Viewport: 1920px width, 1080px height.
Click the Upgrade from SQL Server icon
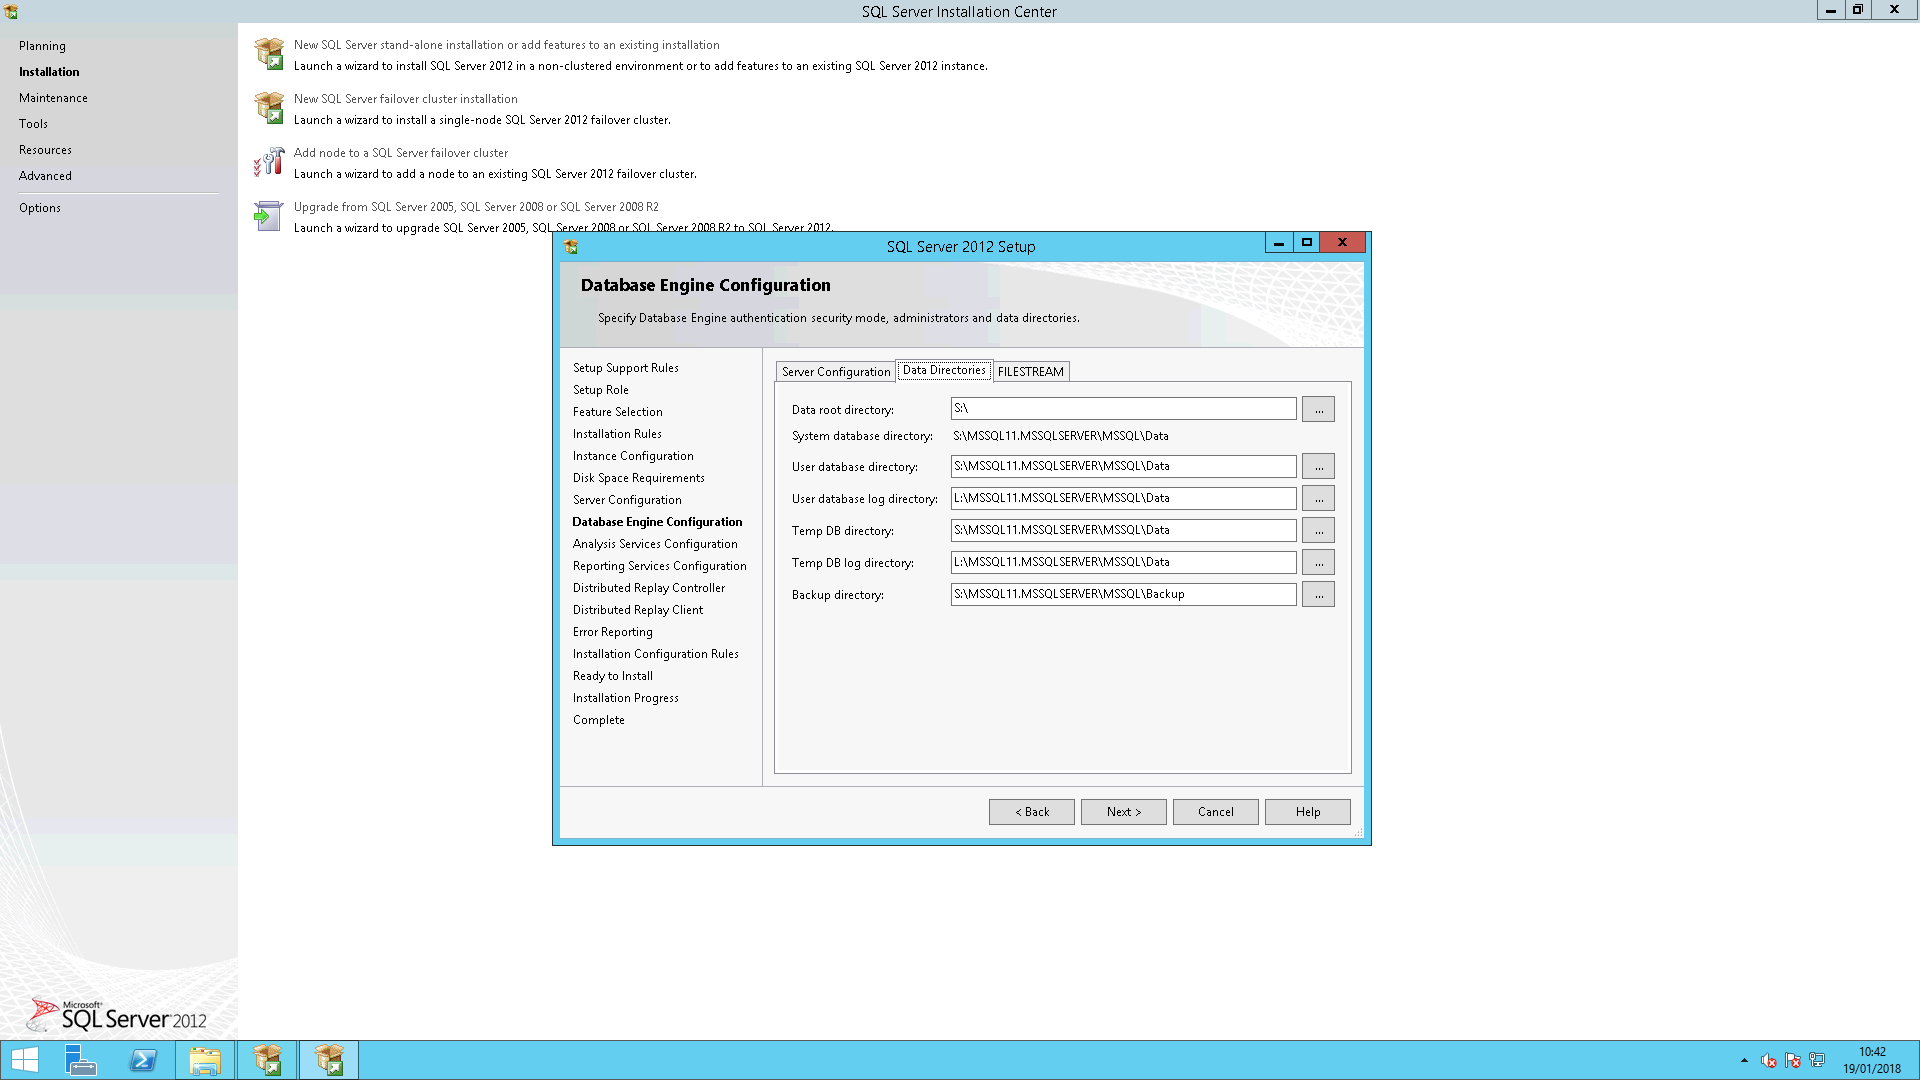(268, 216)
